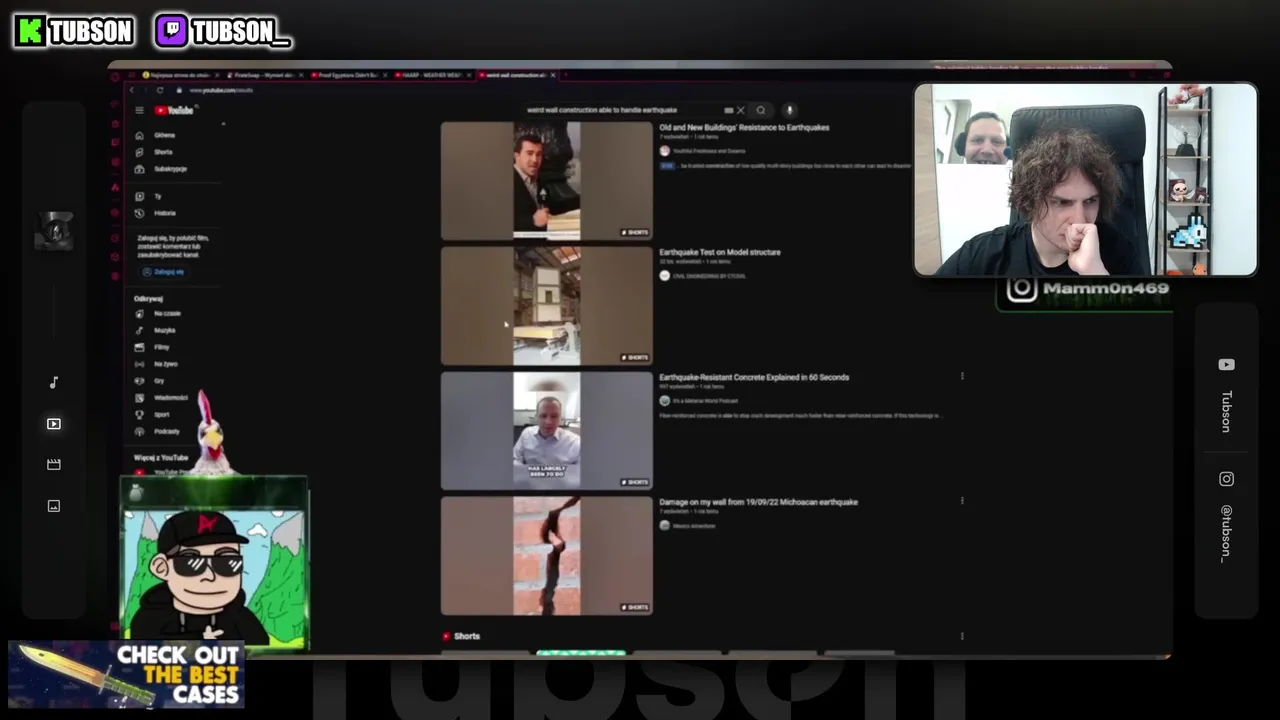Click thumbnail of Old and New Buildings video
The width and height of the screenshot is (1280, 720).
tap(546, 181)
